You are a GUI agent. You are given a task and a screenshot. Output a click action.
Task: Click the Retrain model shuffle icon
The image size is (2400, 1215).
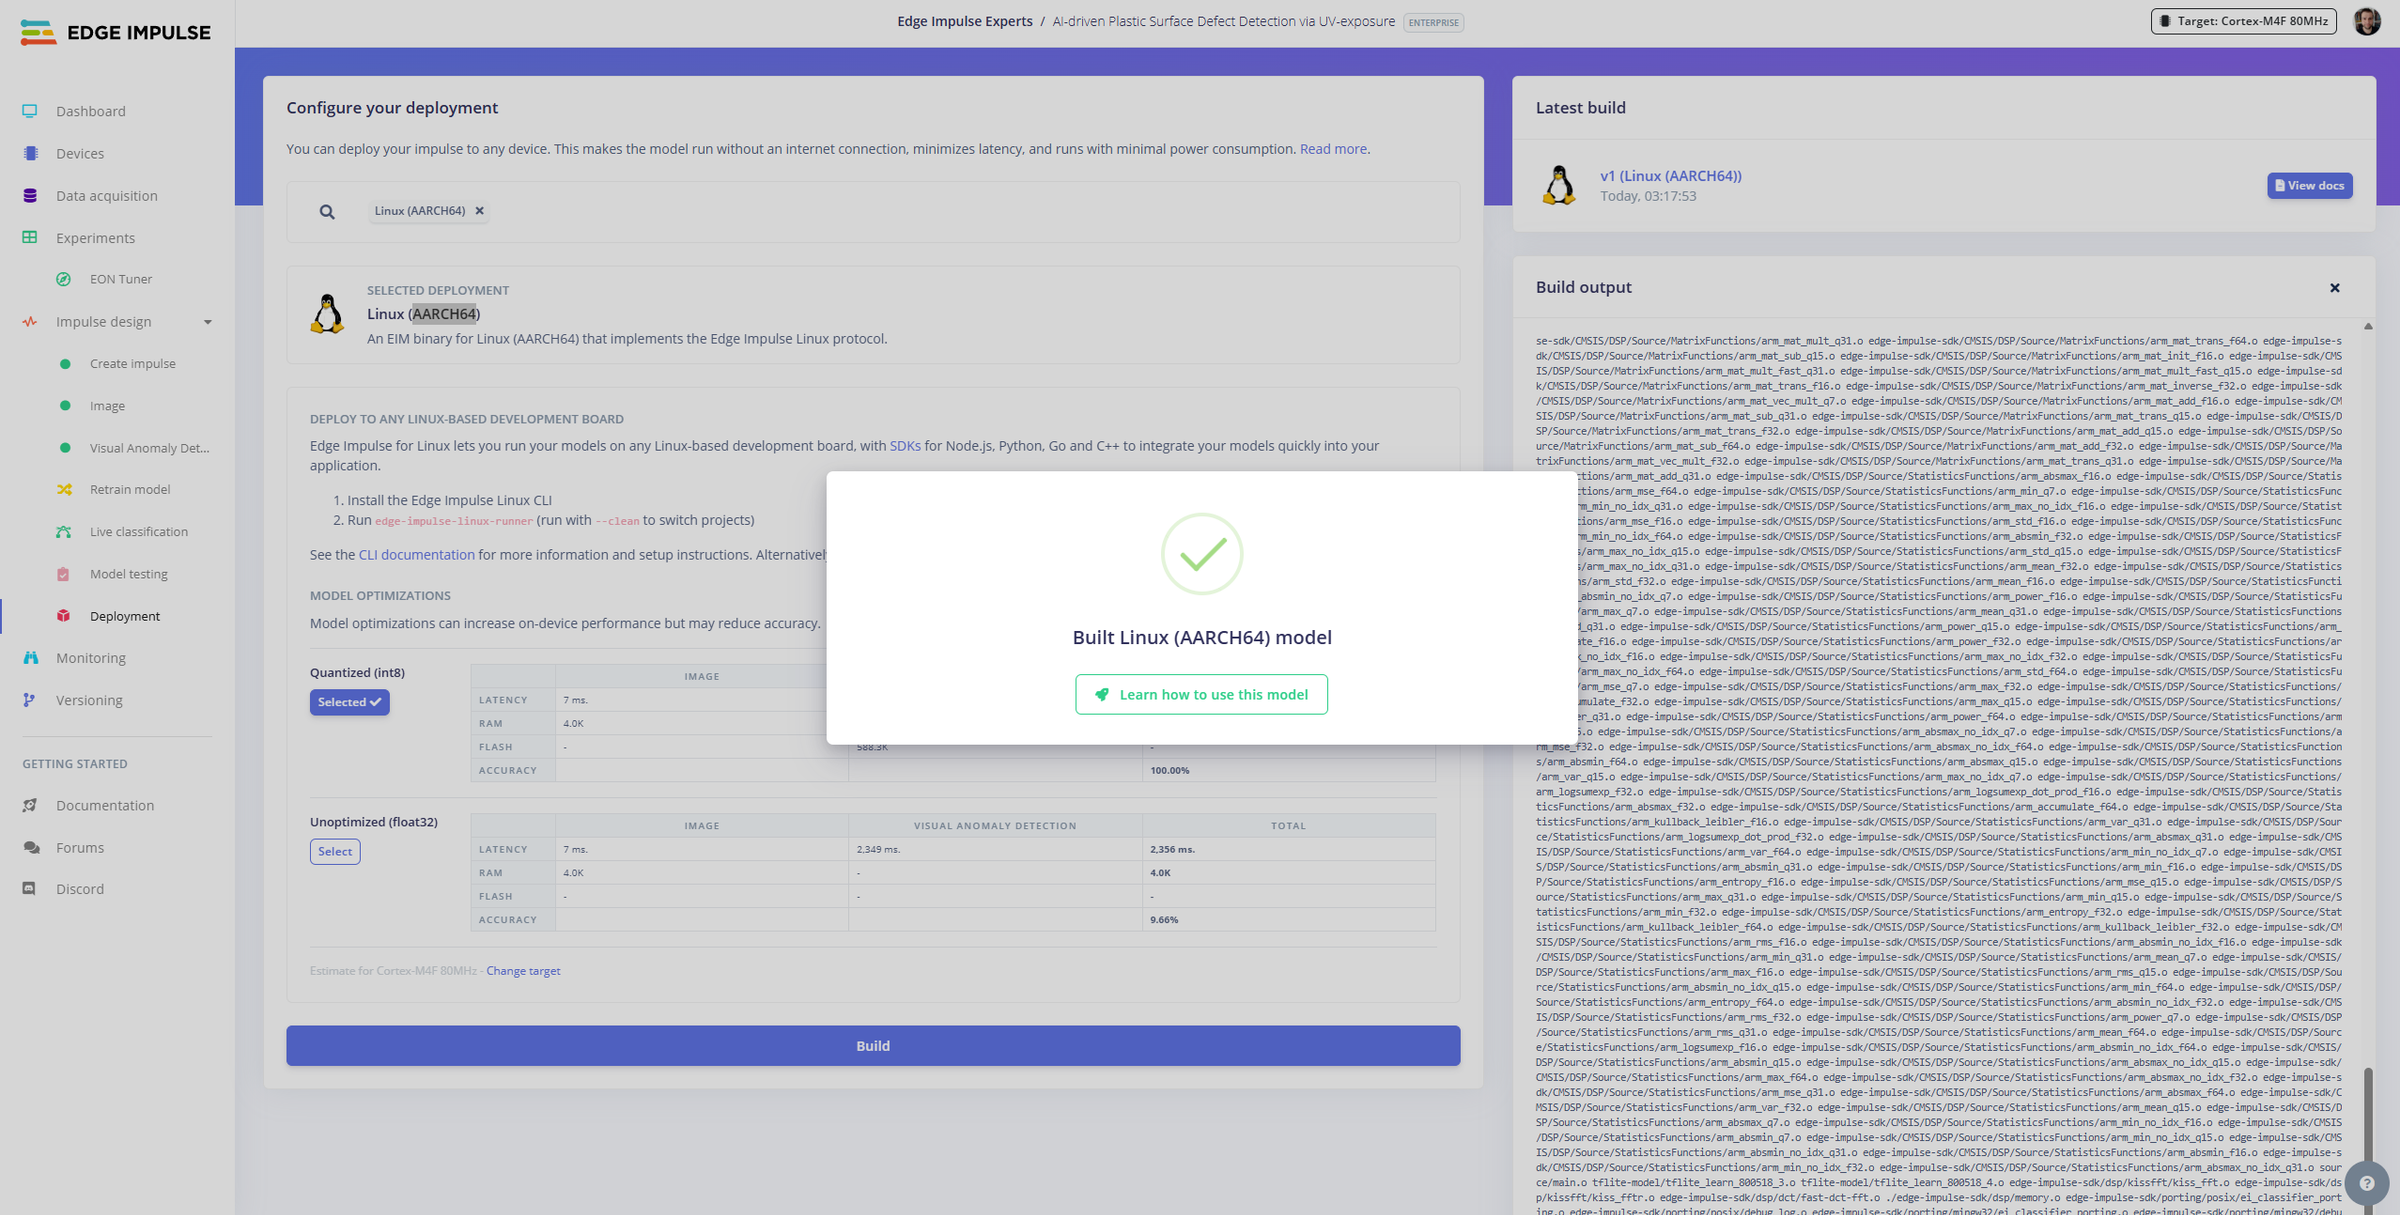pyautogui.click(x=64, y=489)
